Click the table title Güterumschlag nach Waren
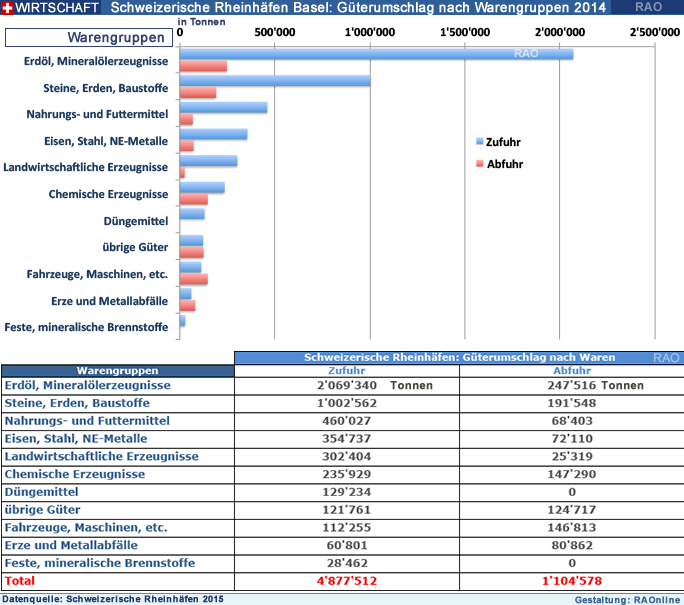684x605 pixels. coord(458,357)
